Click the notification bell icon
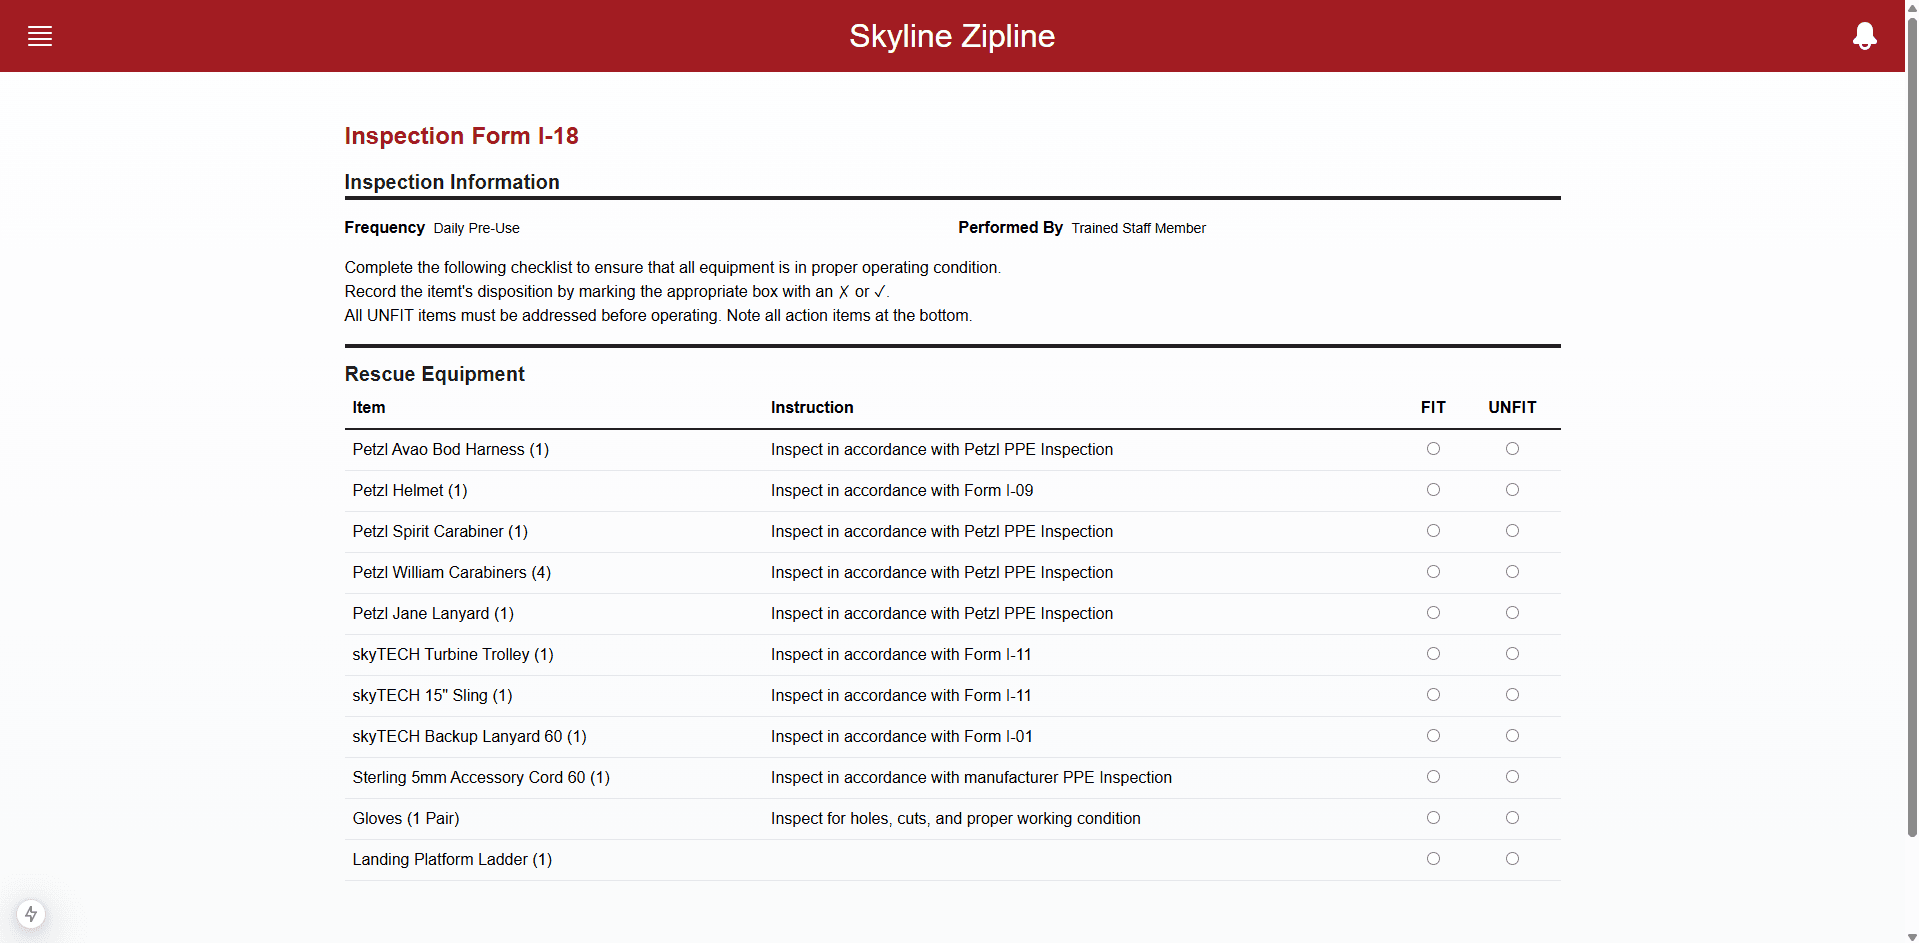This screenshot has width=1919, height=943. (1865, 36)
